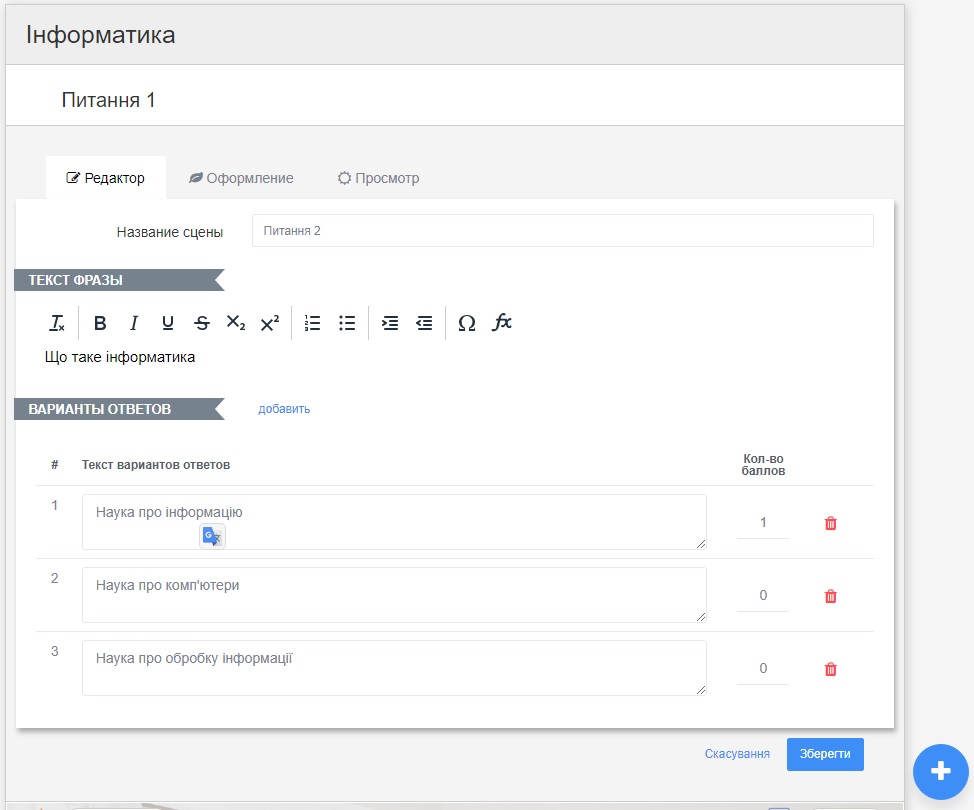Insert a numbered list
974x810 pixels.
pyautogui.click(x=311, y=322)
